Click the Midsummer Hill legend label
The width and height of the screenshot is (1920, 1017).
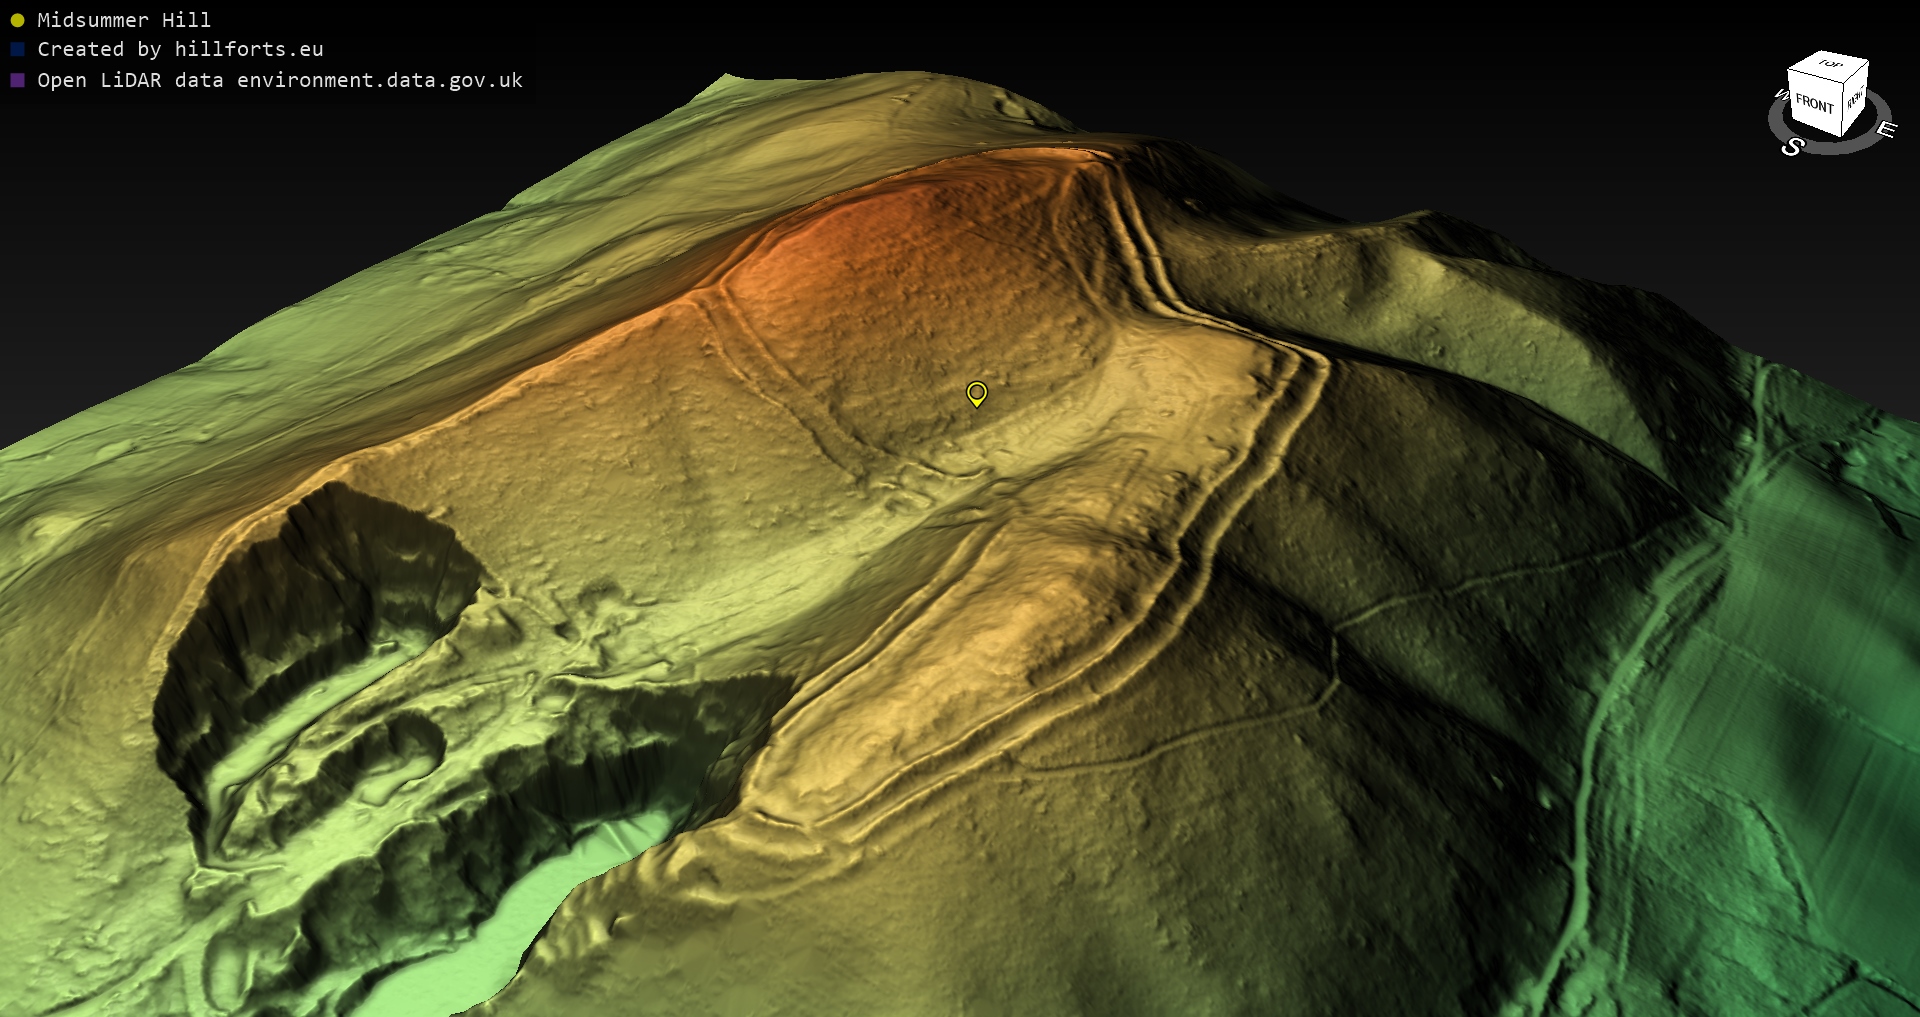[x=124, y=20]
